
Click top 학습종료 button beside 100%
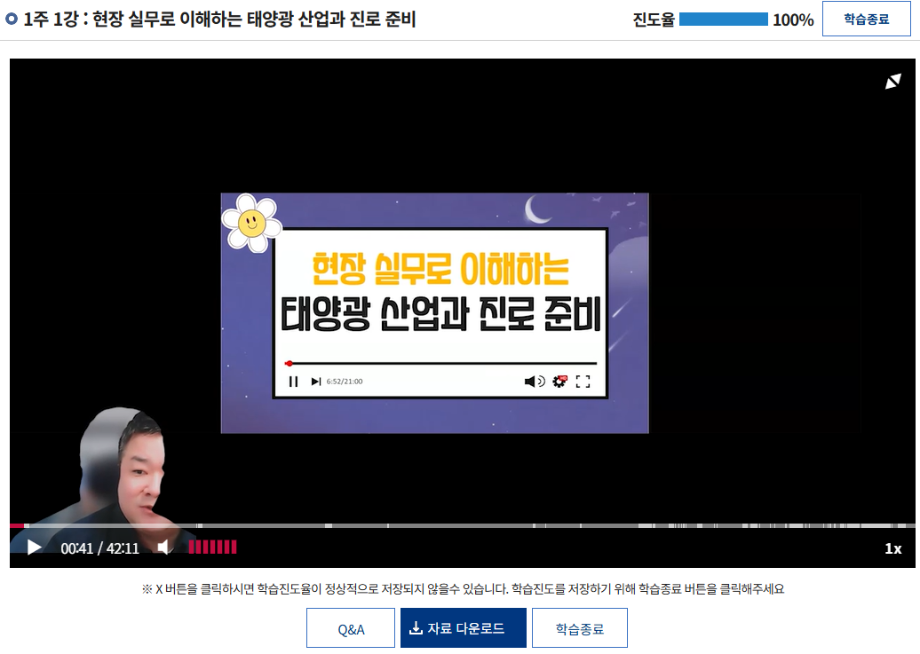coord(866,19)
